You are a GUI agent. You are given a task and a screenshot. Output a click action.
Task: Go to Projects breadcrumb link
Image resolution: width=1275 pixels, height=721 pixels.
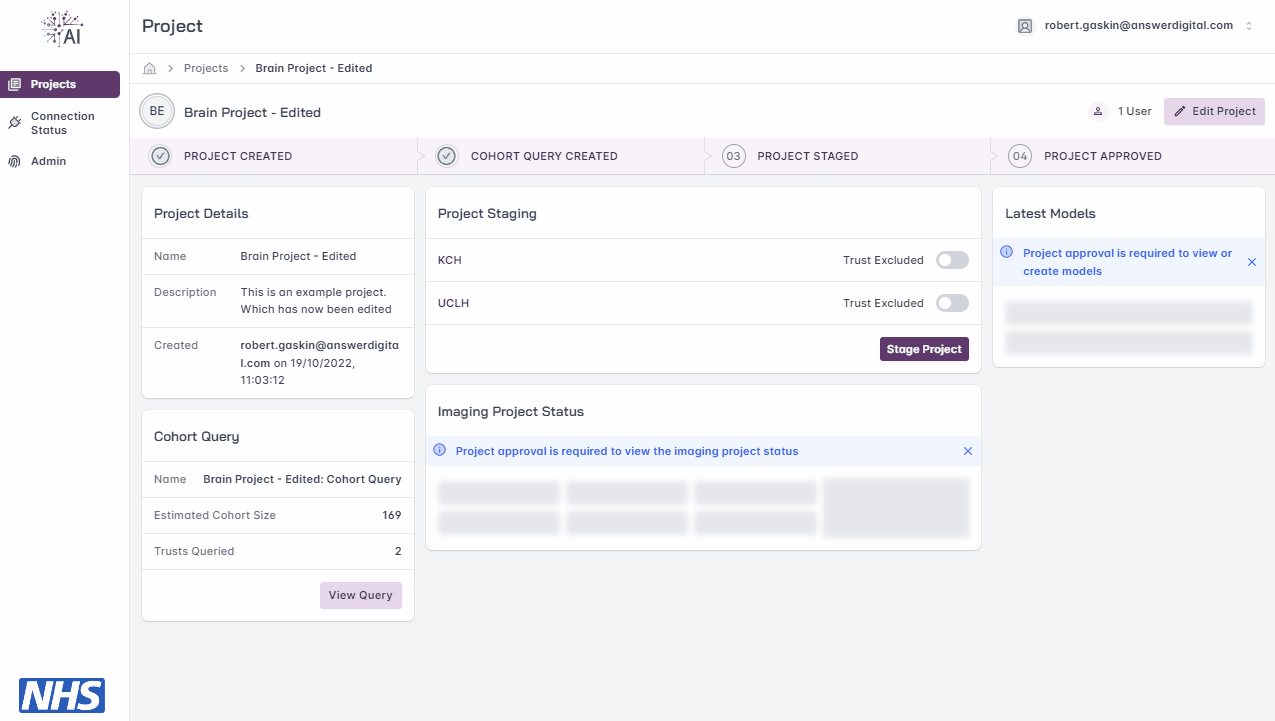pos(206,68)
